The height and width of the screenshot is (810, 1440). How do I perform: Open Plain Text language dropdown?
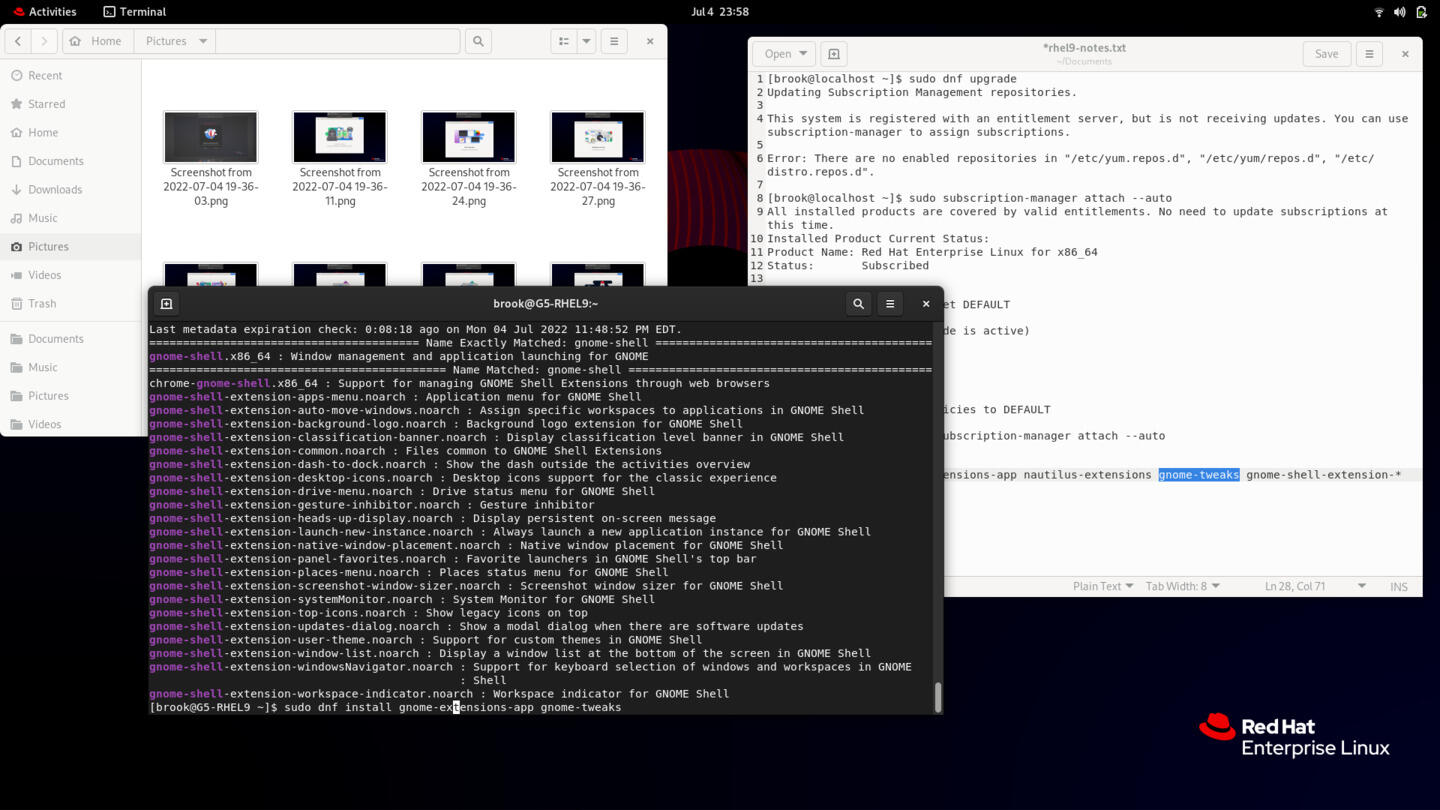pyautogui.click(x=1103, y=586)
